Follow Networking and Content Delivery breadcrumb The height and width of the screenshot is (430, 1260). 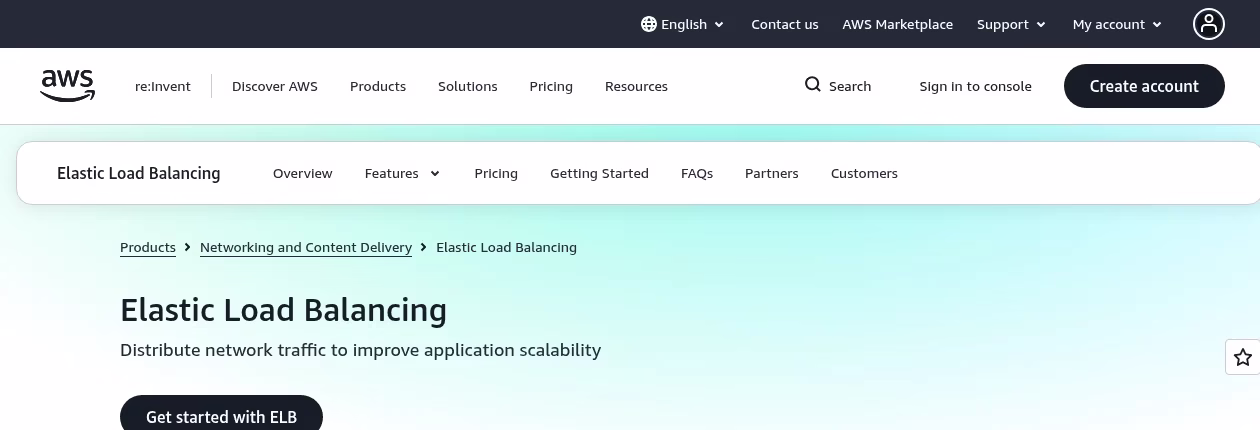[x=306, y=247]
